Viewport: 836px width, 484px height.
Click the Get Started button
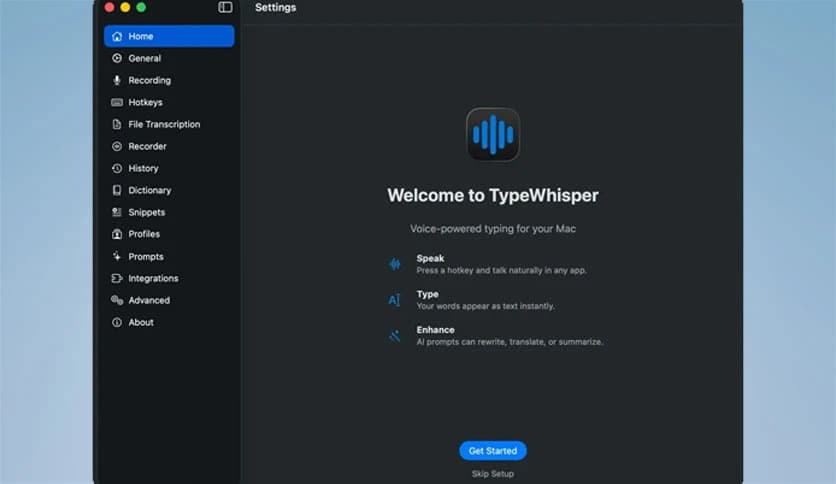click(493, 451)
